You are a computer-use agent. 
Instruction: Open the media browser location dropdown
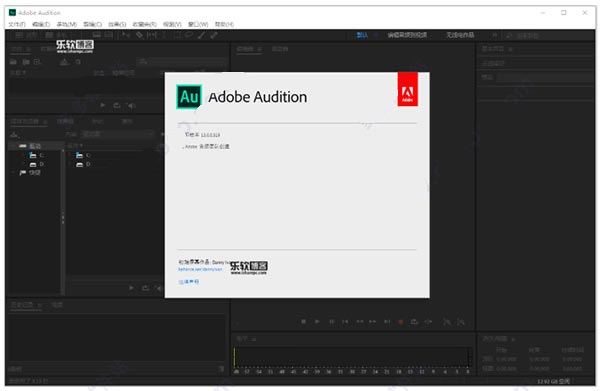pos(118,134)
